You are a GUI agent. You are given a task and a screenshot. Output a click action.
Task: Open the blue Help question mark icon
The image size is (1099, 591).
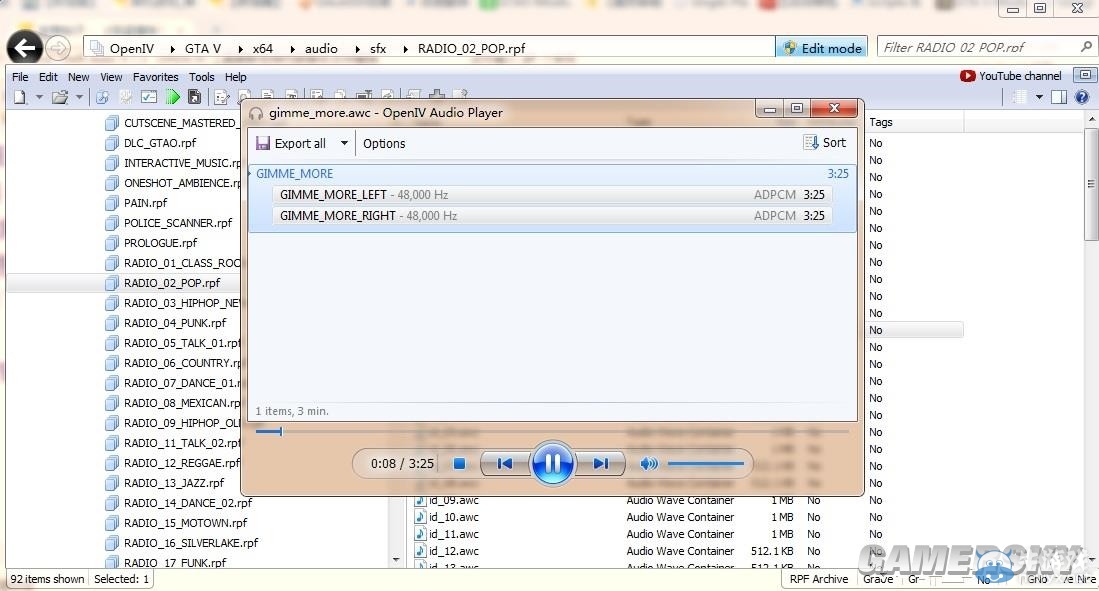pos(1082,97)
